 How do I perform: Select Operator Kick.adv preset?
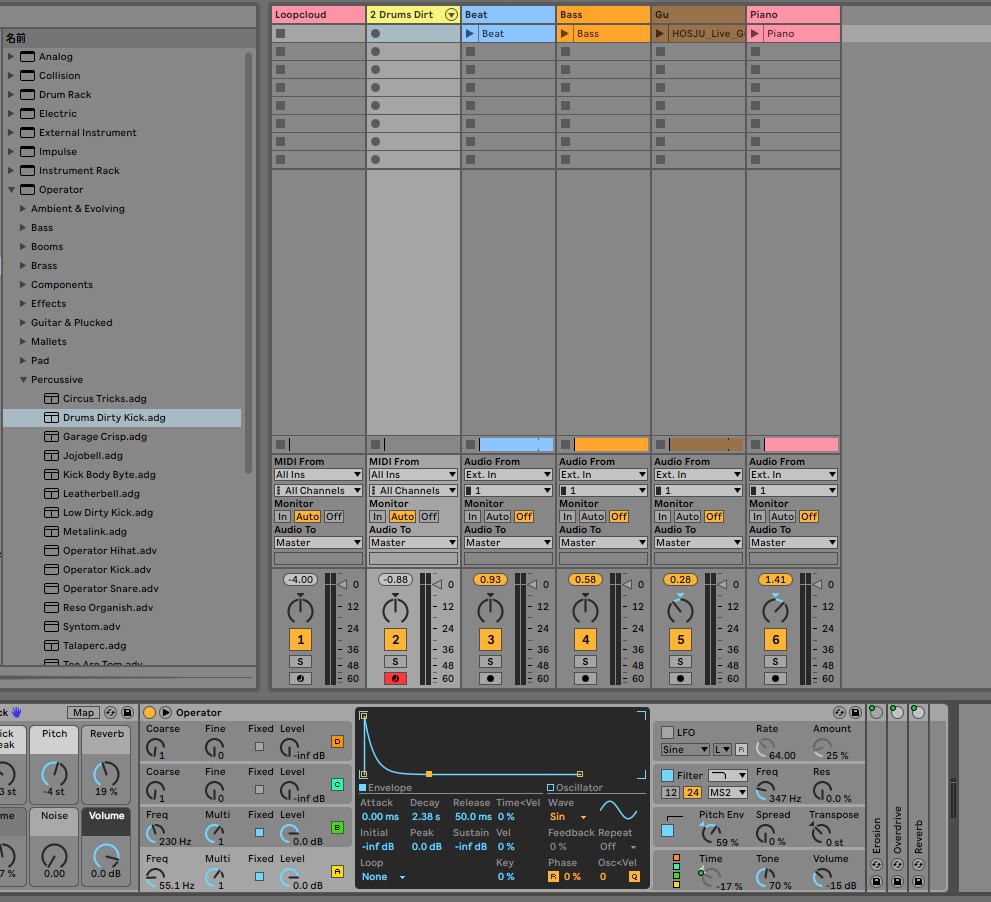point(107,570)
